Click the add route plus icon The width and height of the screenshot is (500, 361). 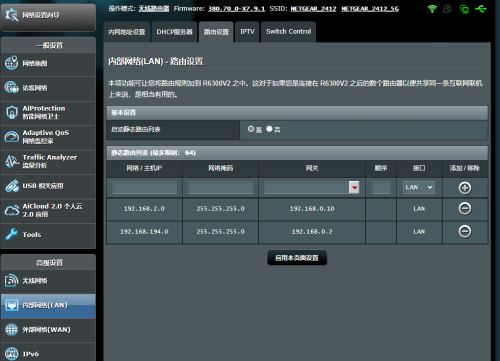click(x=465, y=188)
